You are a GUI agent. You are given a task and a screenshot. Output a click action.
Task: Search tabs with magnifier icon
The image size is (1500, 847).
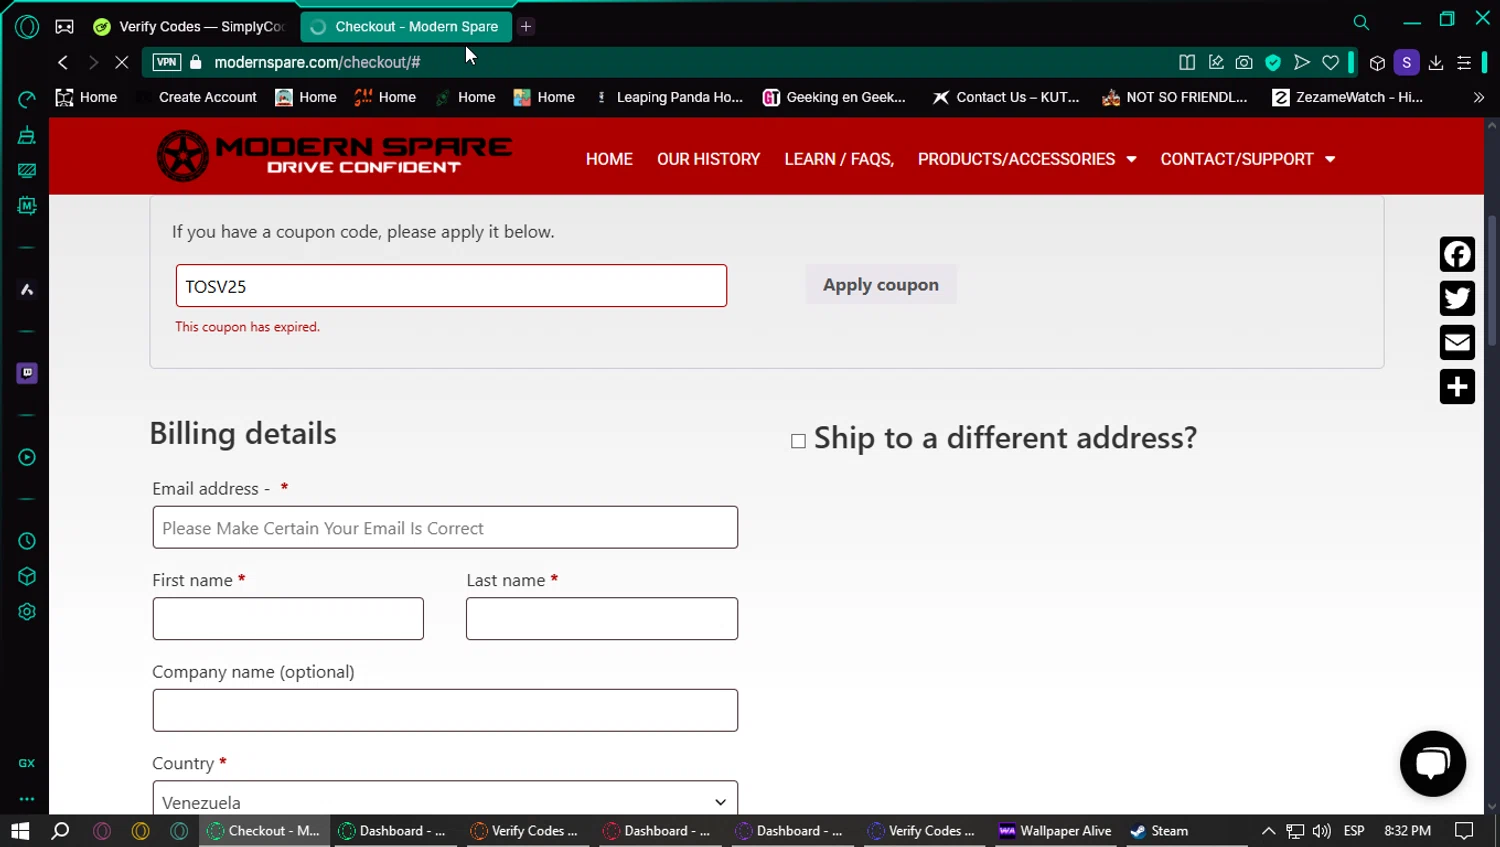coord(1361,22)
